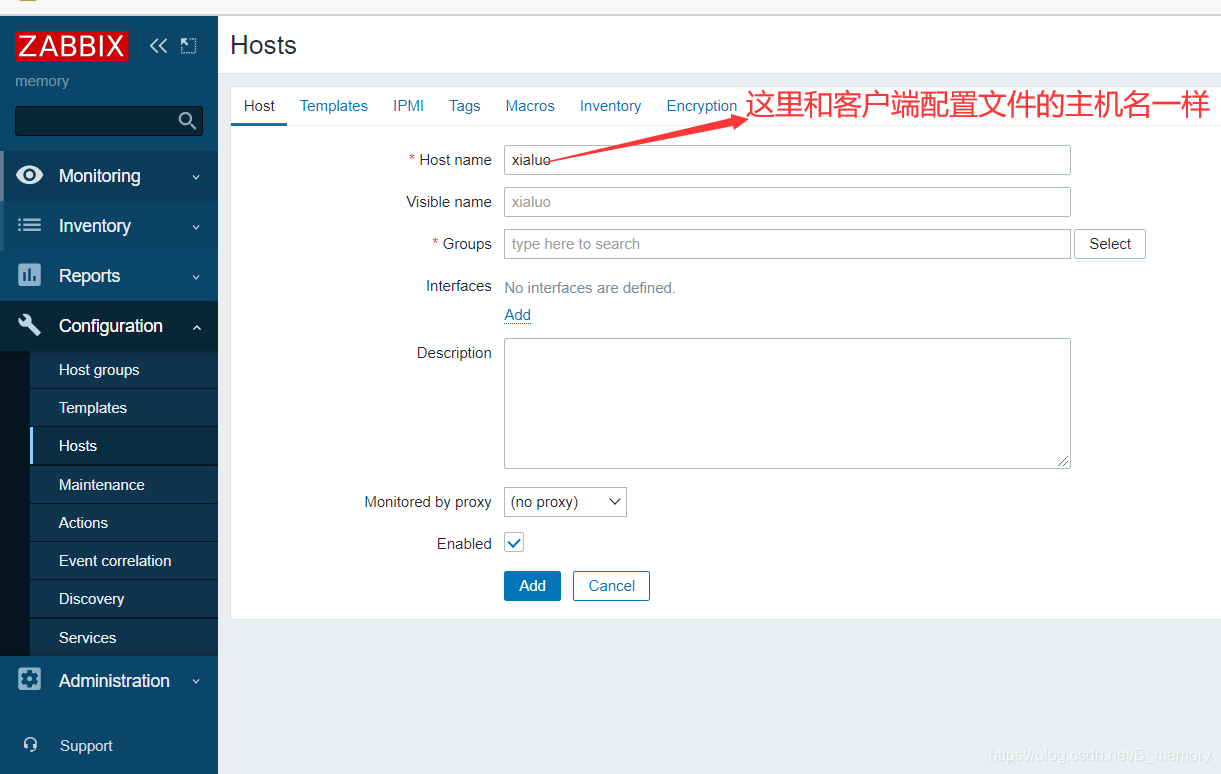
Task: Click the 'memory' server name text
Action: pos(42,81)
